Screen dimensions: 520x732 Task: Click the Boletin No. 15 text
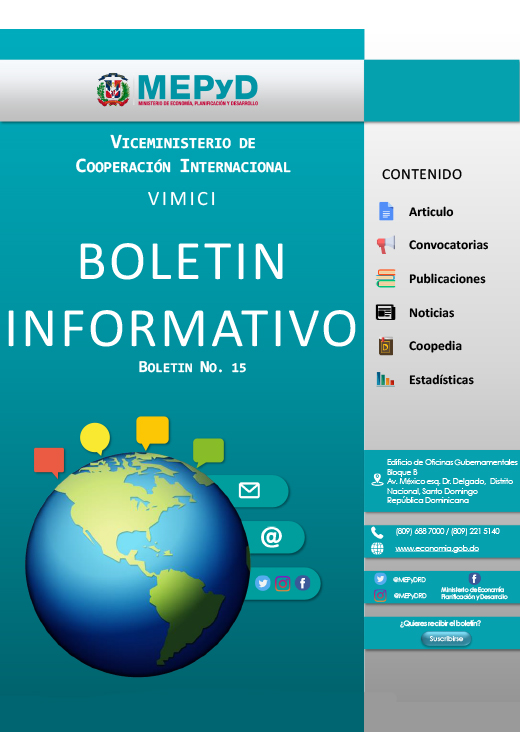tap(192, 367)
